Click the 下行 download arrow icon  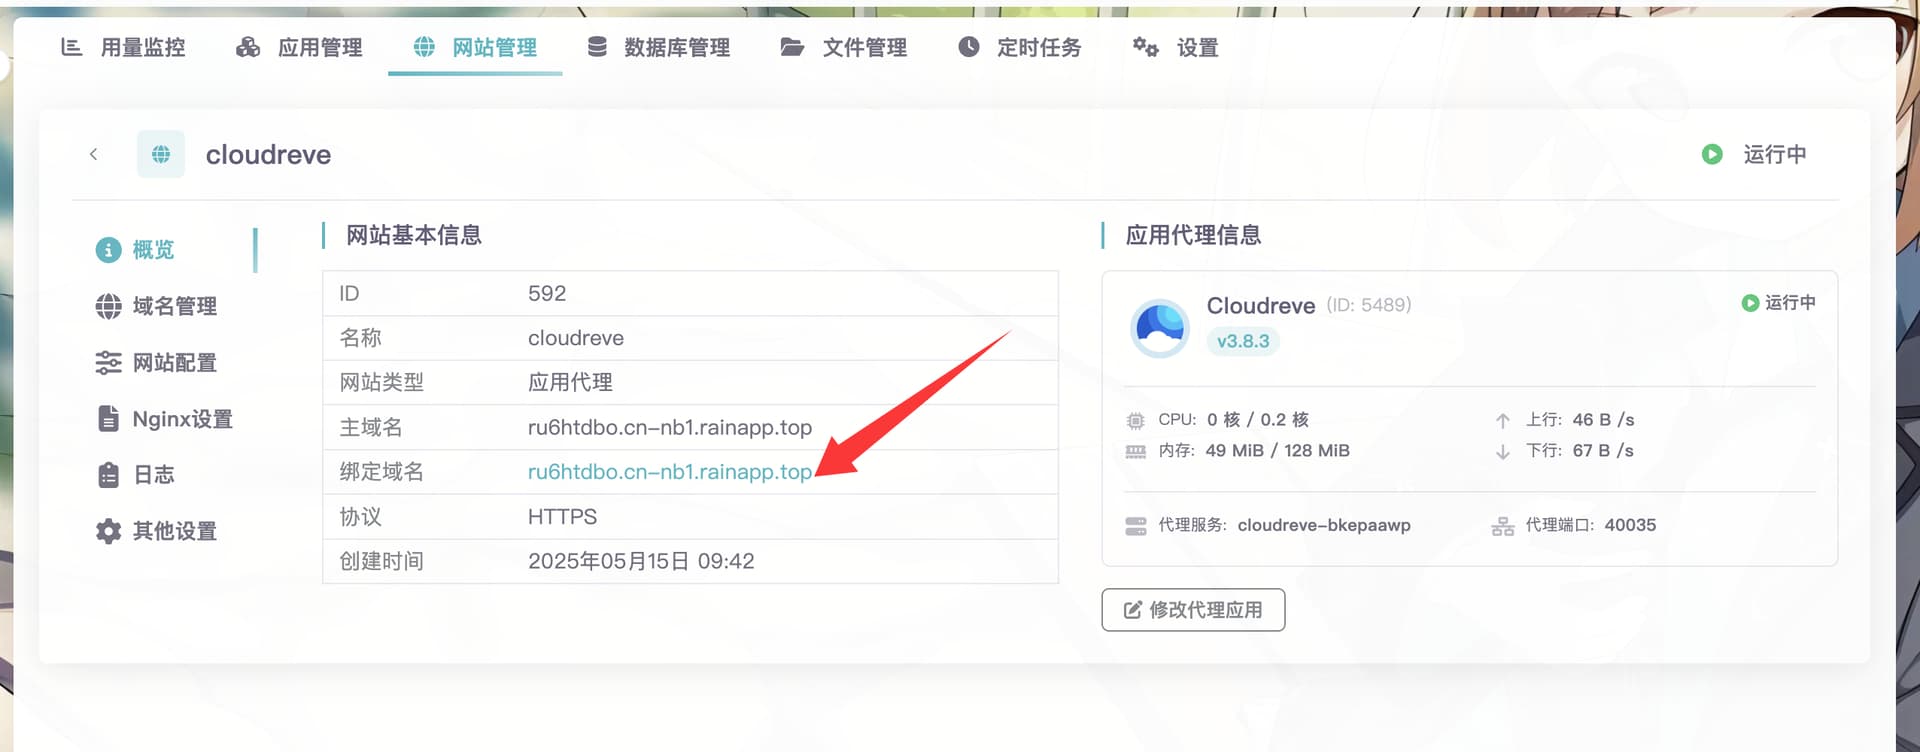pos(1502,451)
